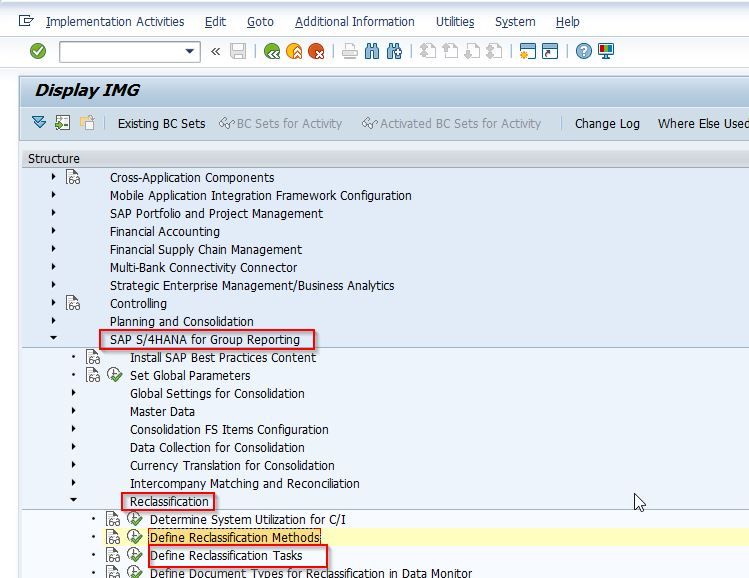The width and height of the screenshot is (749, 578).
Task: Select Intercompany Matching and Reconciliation entry
Action: (x=245, y=484)
